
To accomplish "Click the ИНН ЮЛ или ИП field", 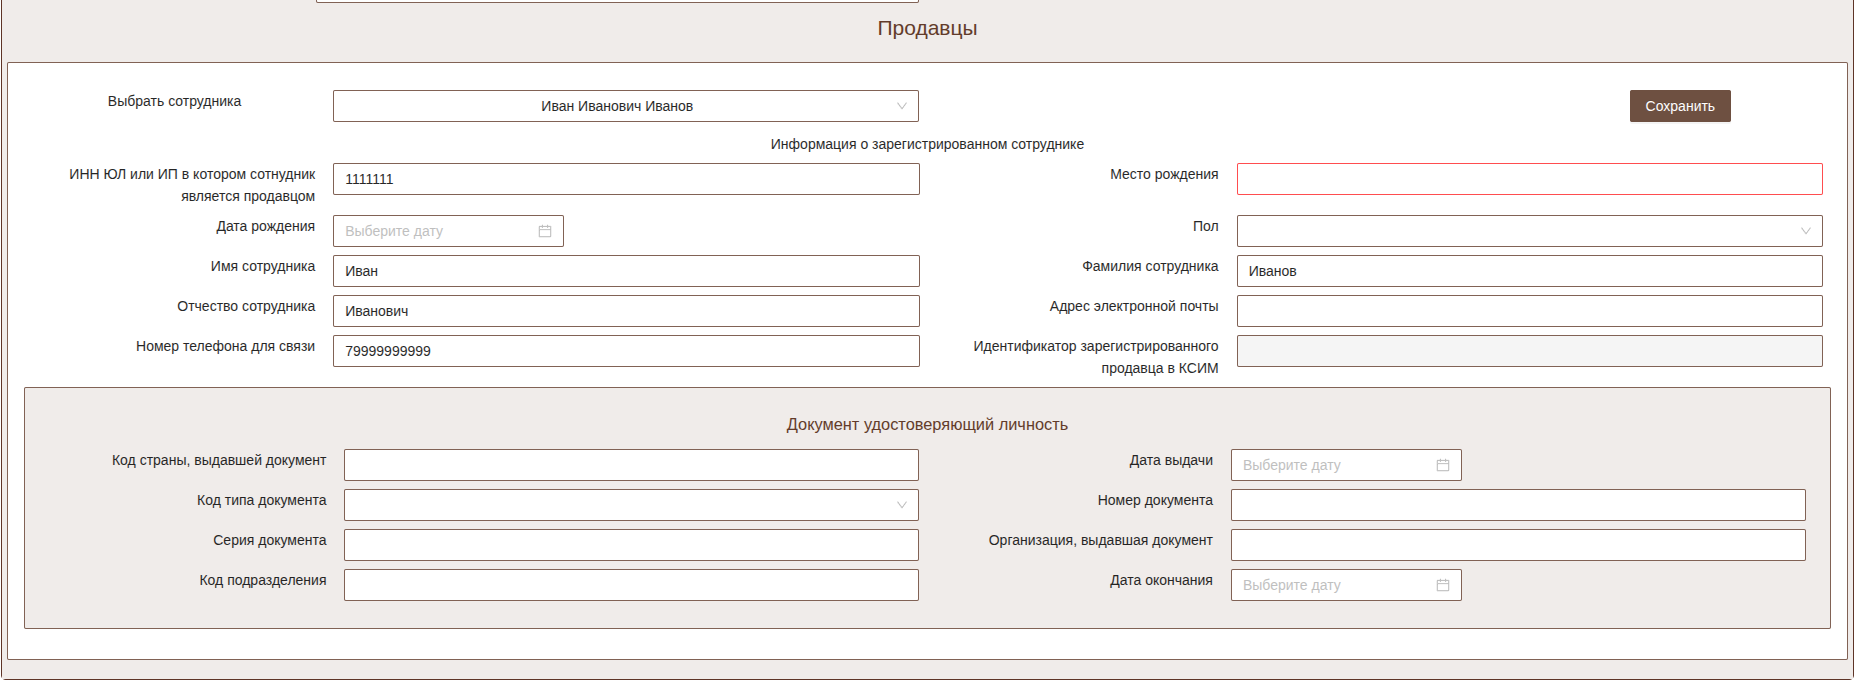I will (625, 179).
